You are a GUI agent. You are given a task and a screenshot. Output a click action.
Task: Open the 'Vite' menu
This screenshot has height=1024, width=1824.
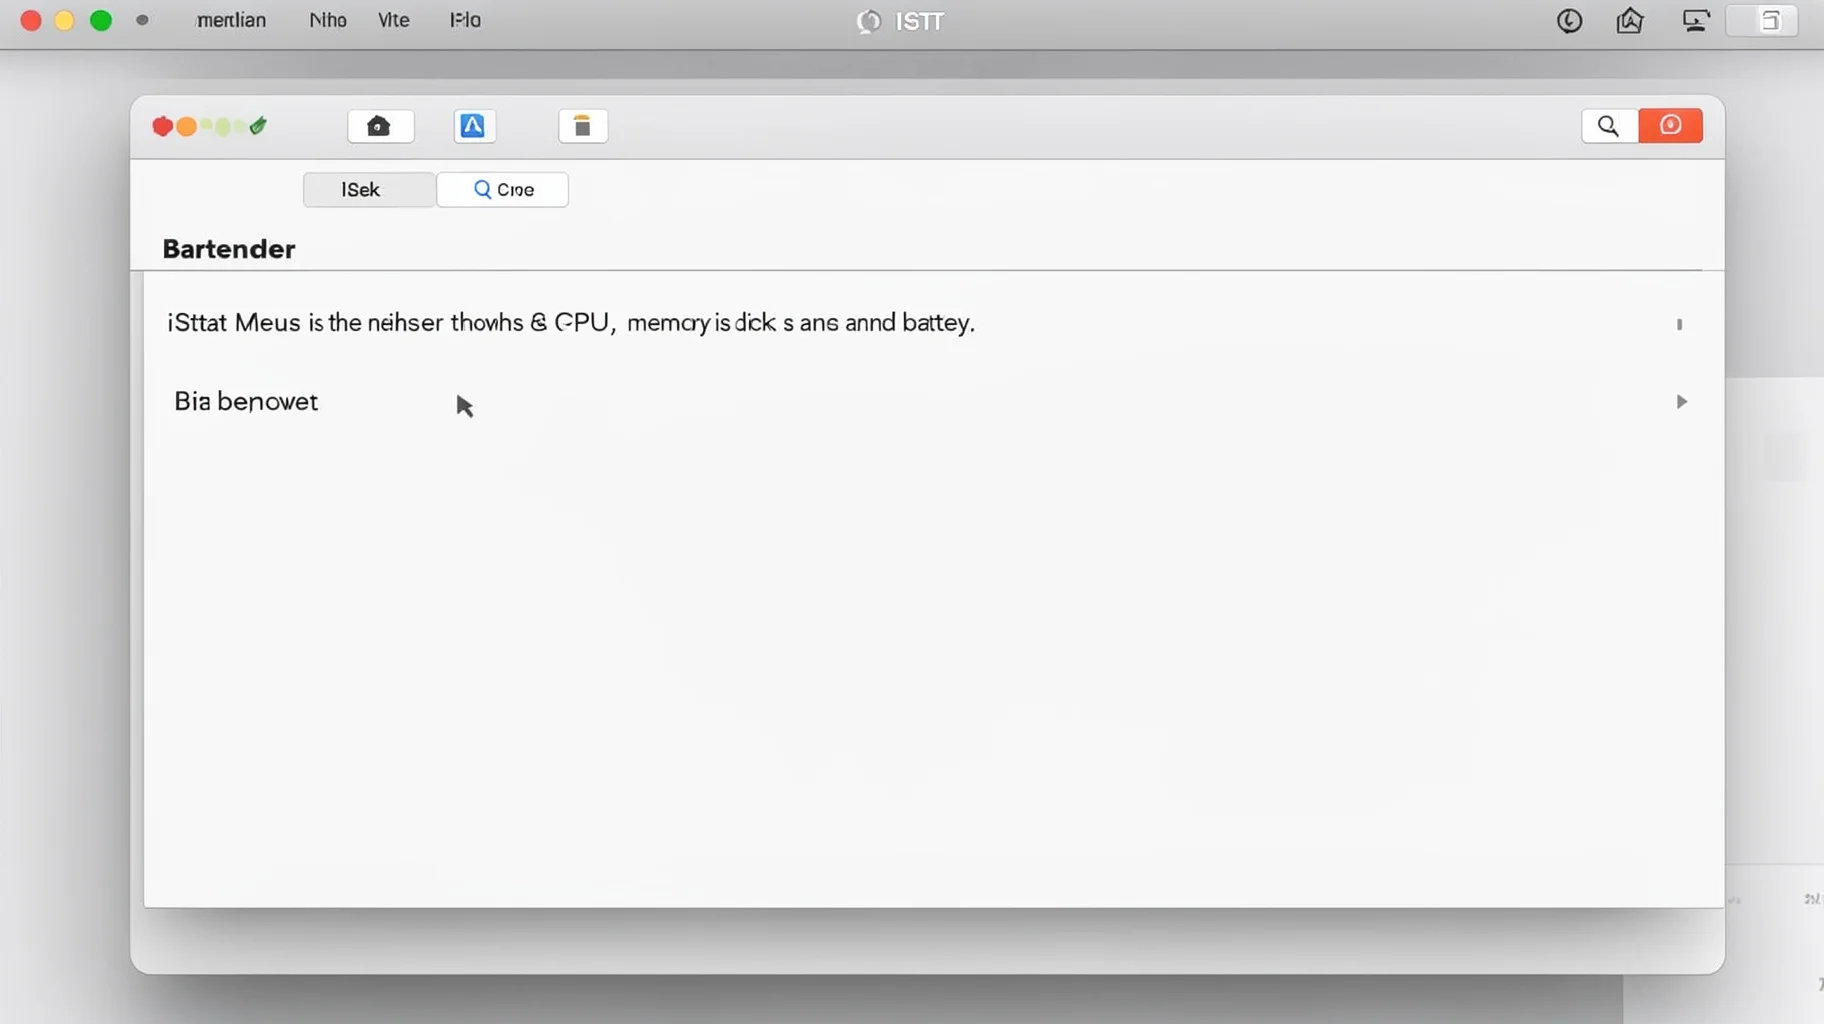[x=394, y=20]
